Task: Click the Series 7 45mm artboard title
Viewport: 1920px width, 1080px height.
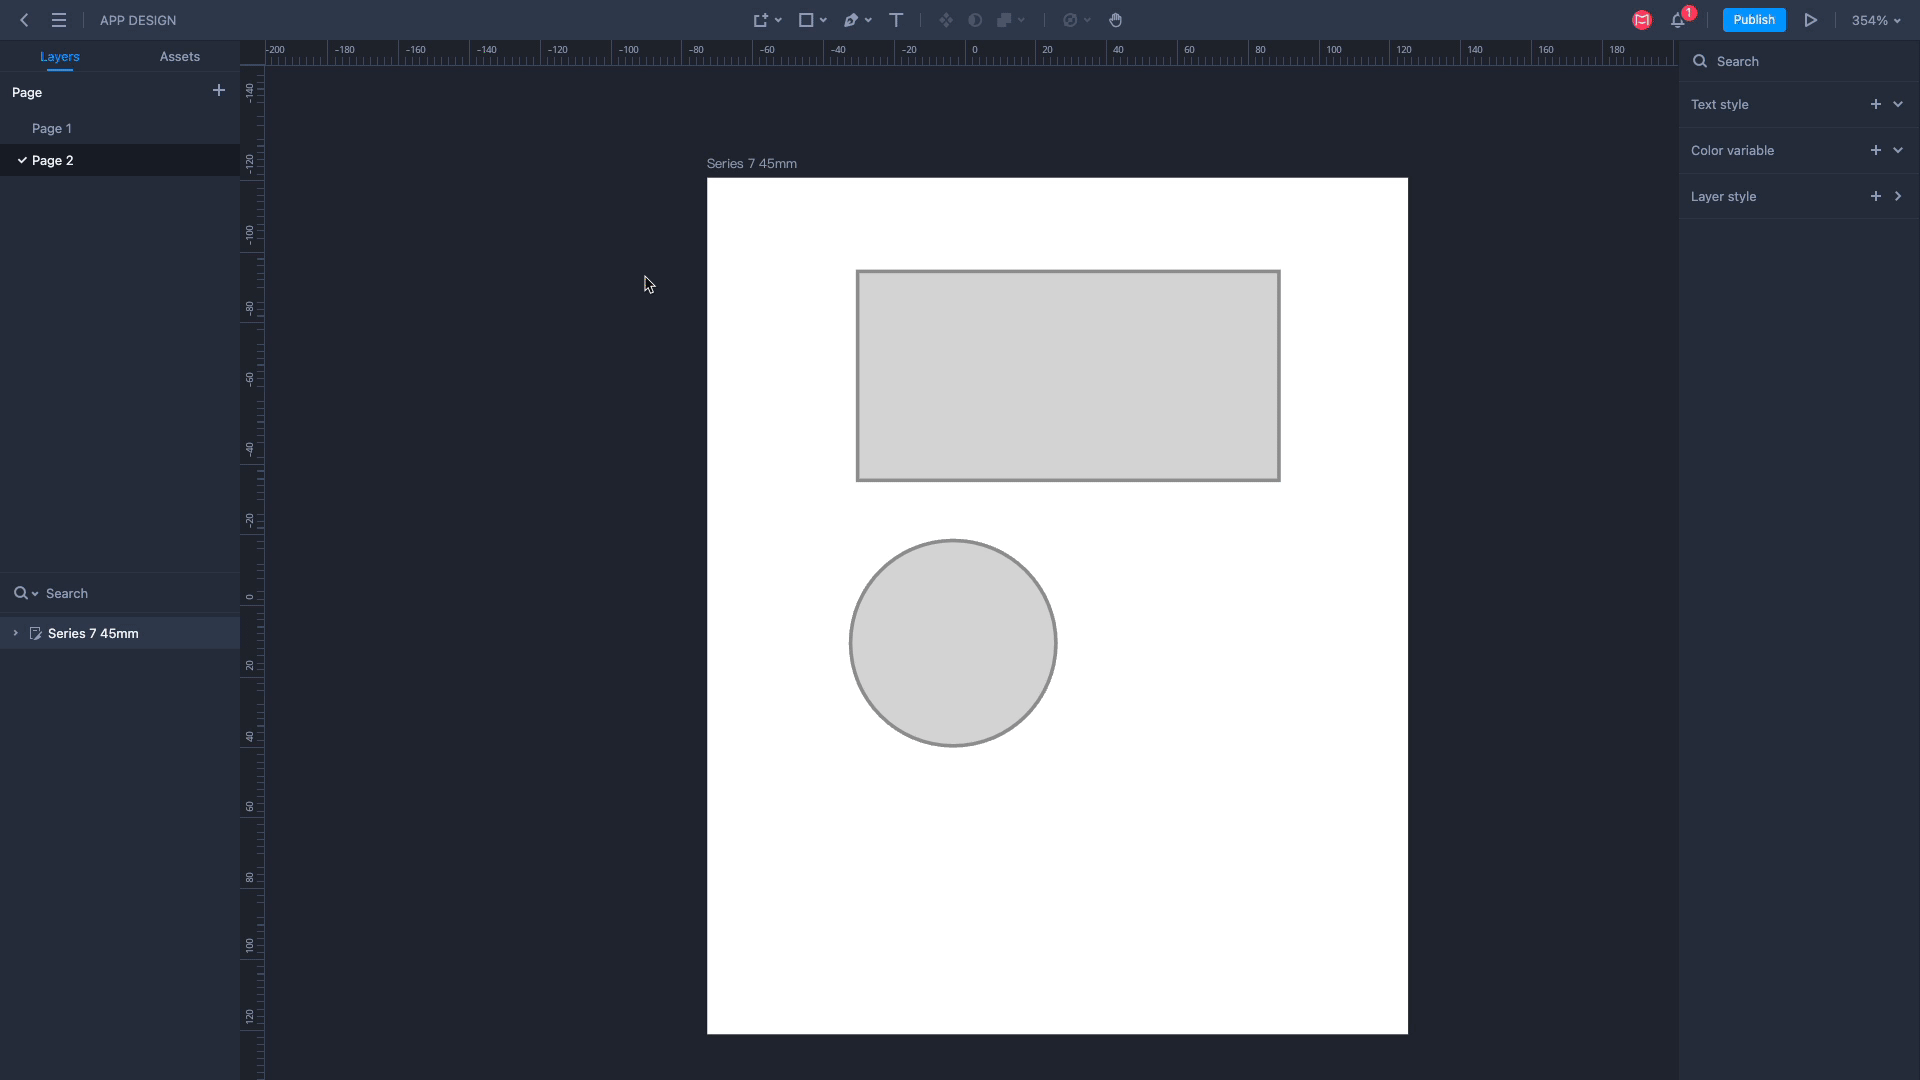Action: click(751, 164)
